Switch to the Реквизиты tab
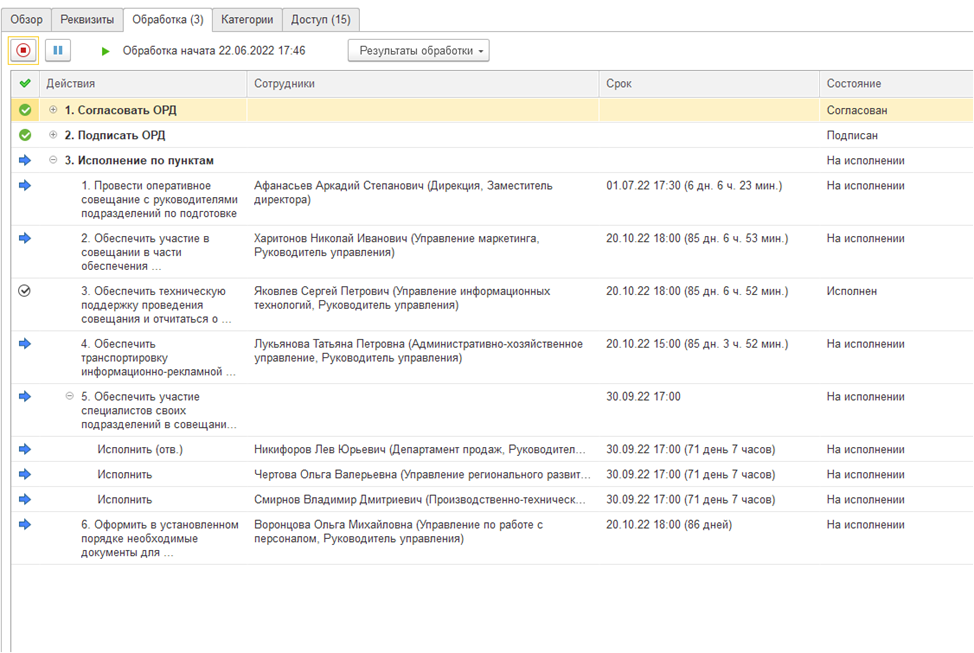Viewport: 974px width, 653px height. tap(87, 19)
